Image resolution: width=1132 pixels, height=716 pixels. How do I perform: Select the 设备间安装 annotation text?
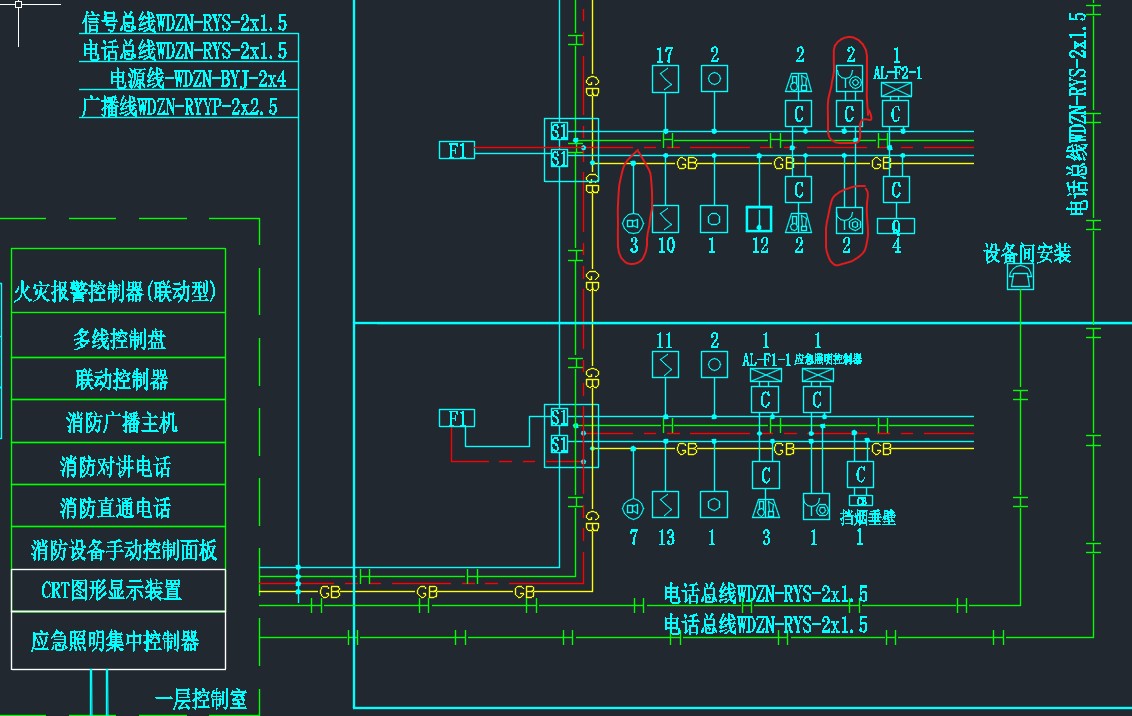tap(1027, 253)
